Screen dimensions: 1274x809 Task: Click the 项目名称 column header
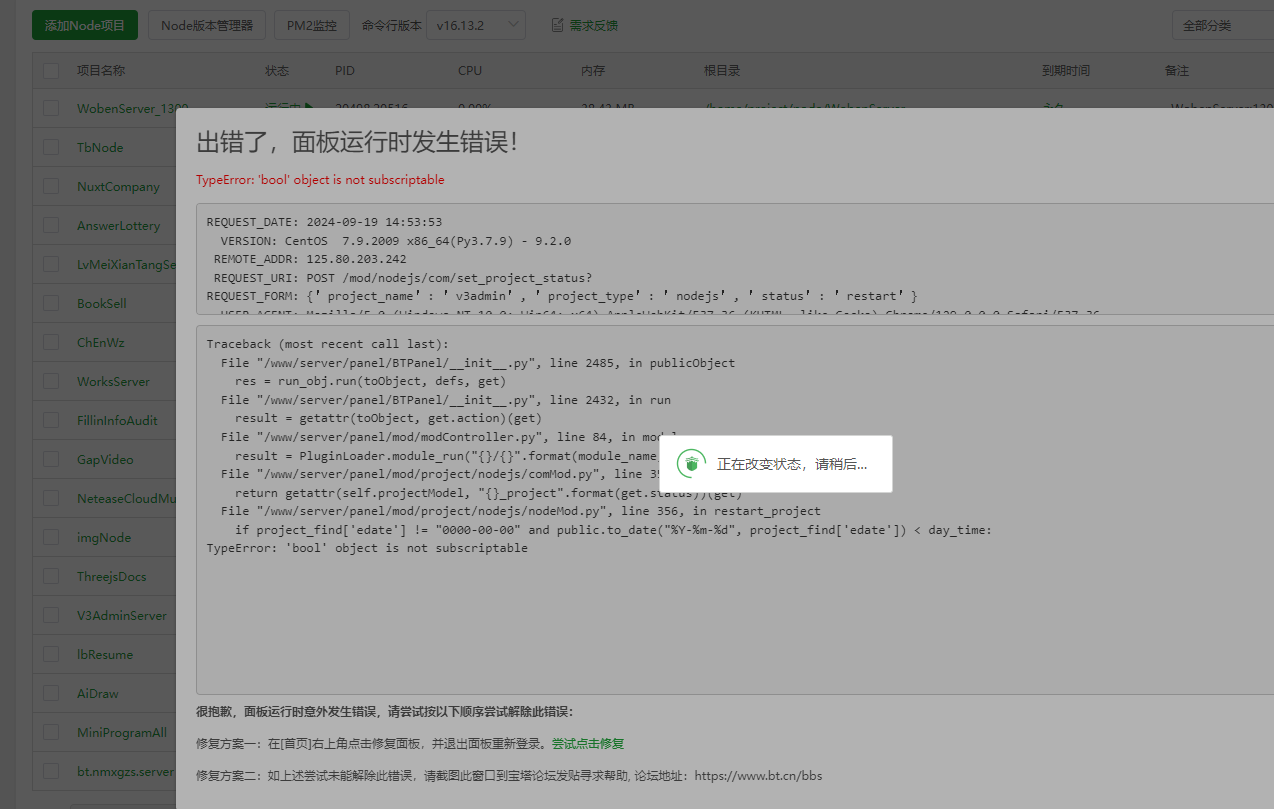point(101,71)
